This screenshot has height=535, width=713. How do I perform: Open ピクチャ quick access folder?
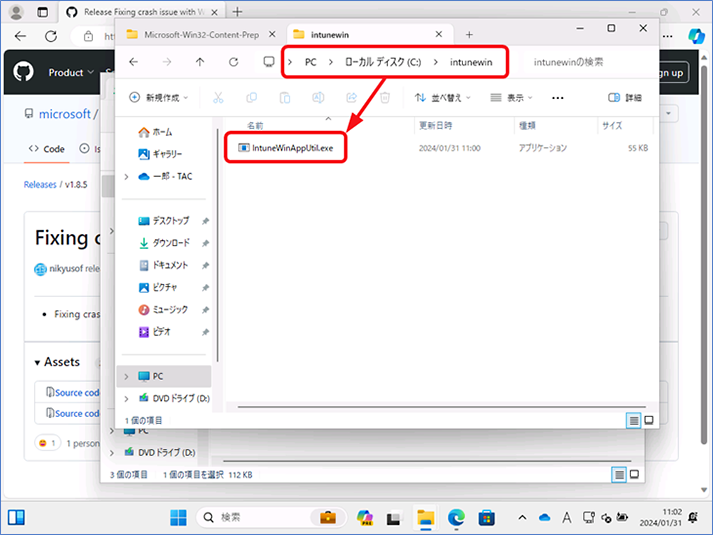coord(158,287)
